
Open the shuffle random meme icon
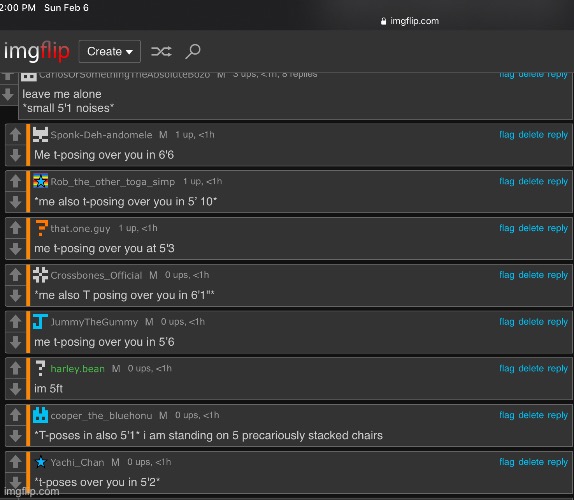tap(161, 51)
